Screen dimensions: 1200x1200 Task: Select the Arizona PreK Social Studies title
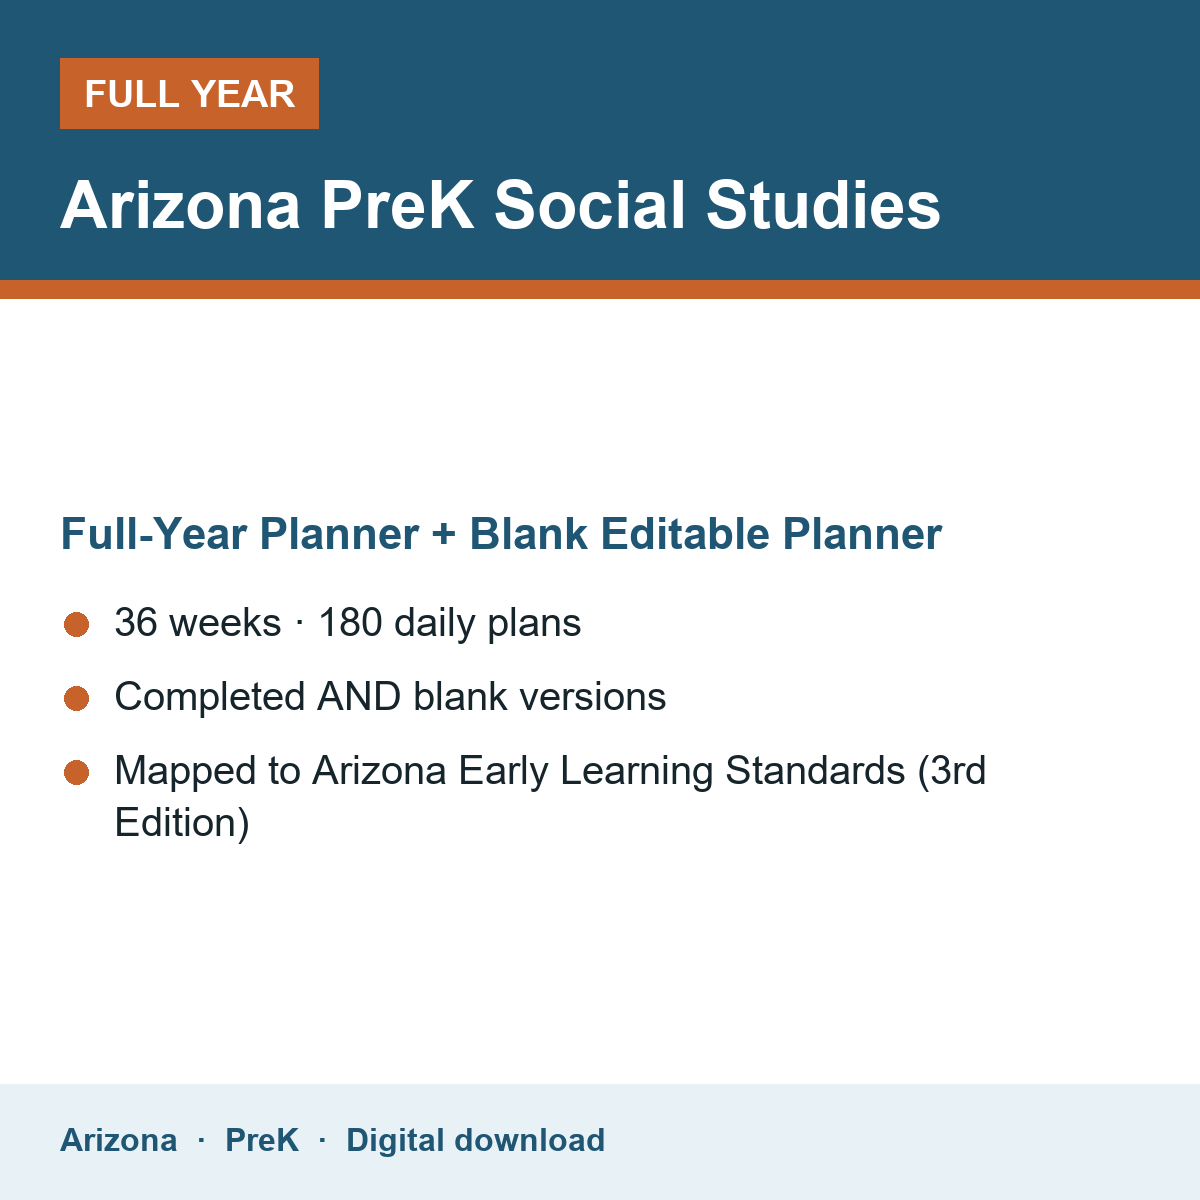click(x=500, y=205)
